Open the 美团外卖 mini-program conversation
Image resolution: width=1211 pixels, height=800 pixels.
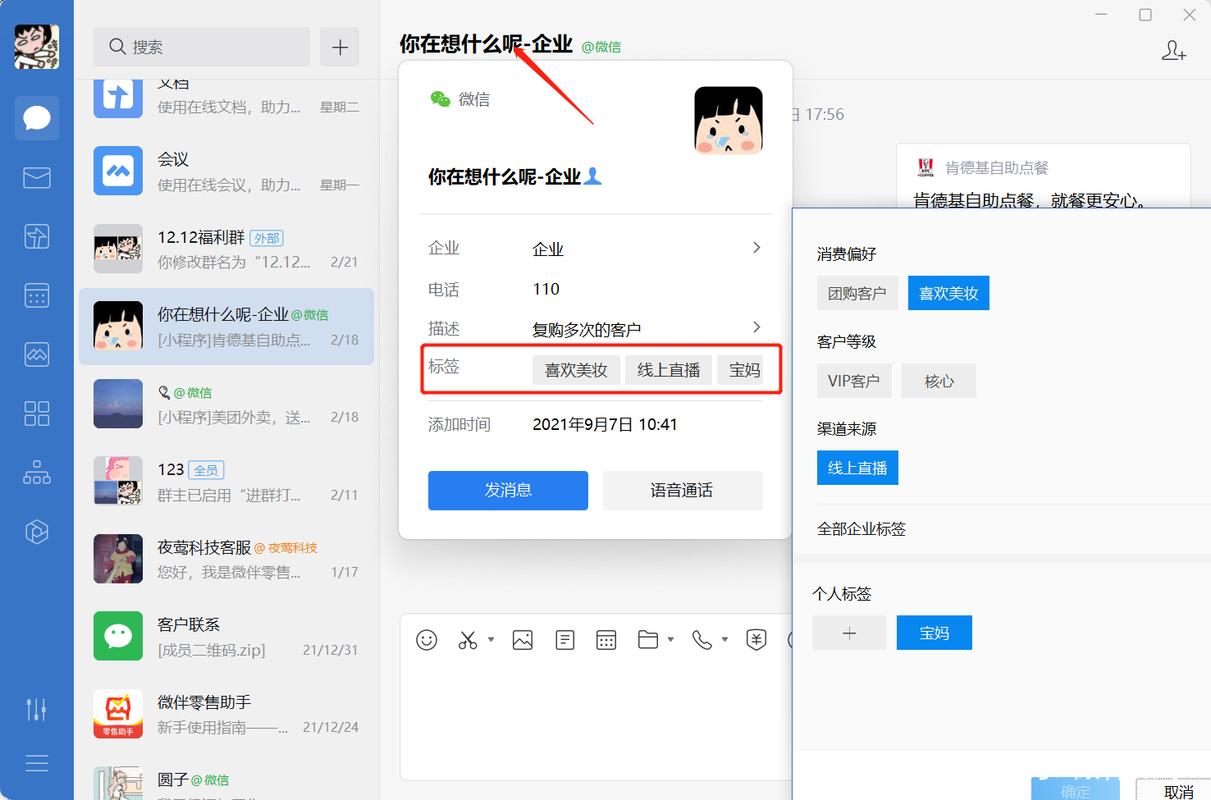point(226,404)
